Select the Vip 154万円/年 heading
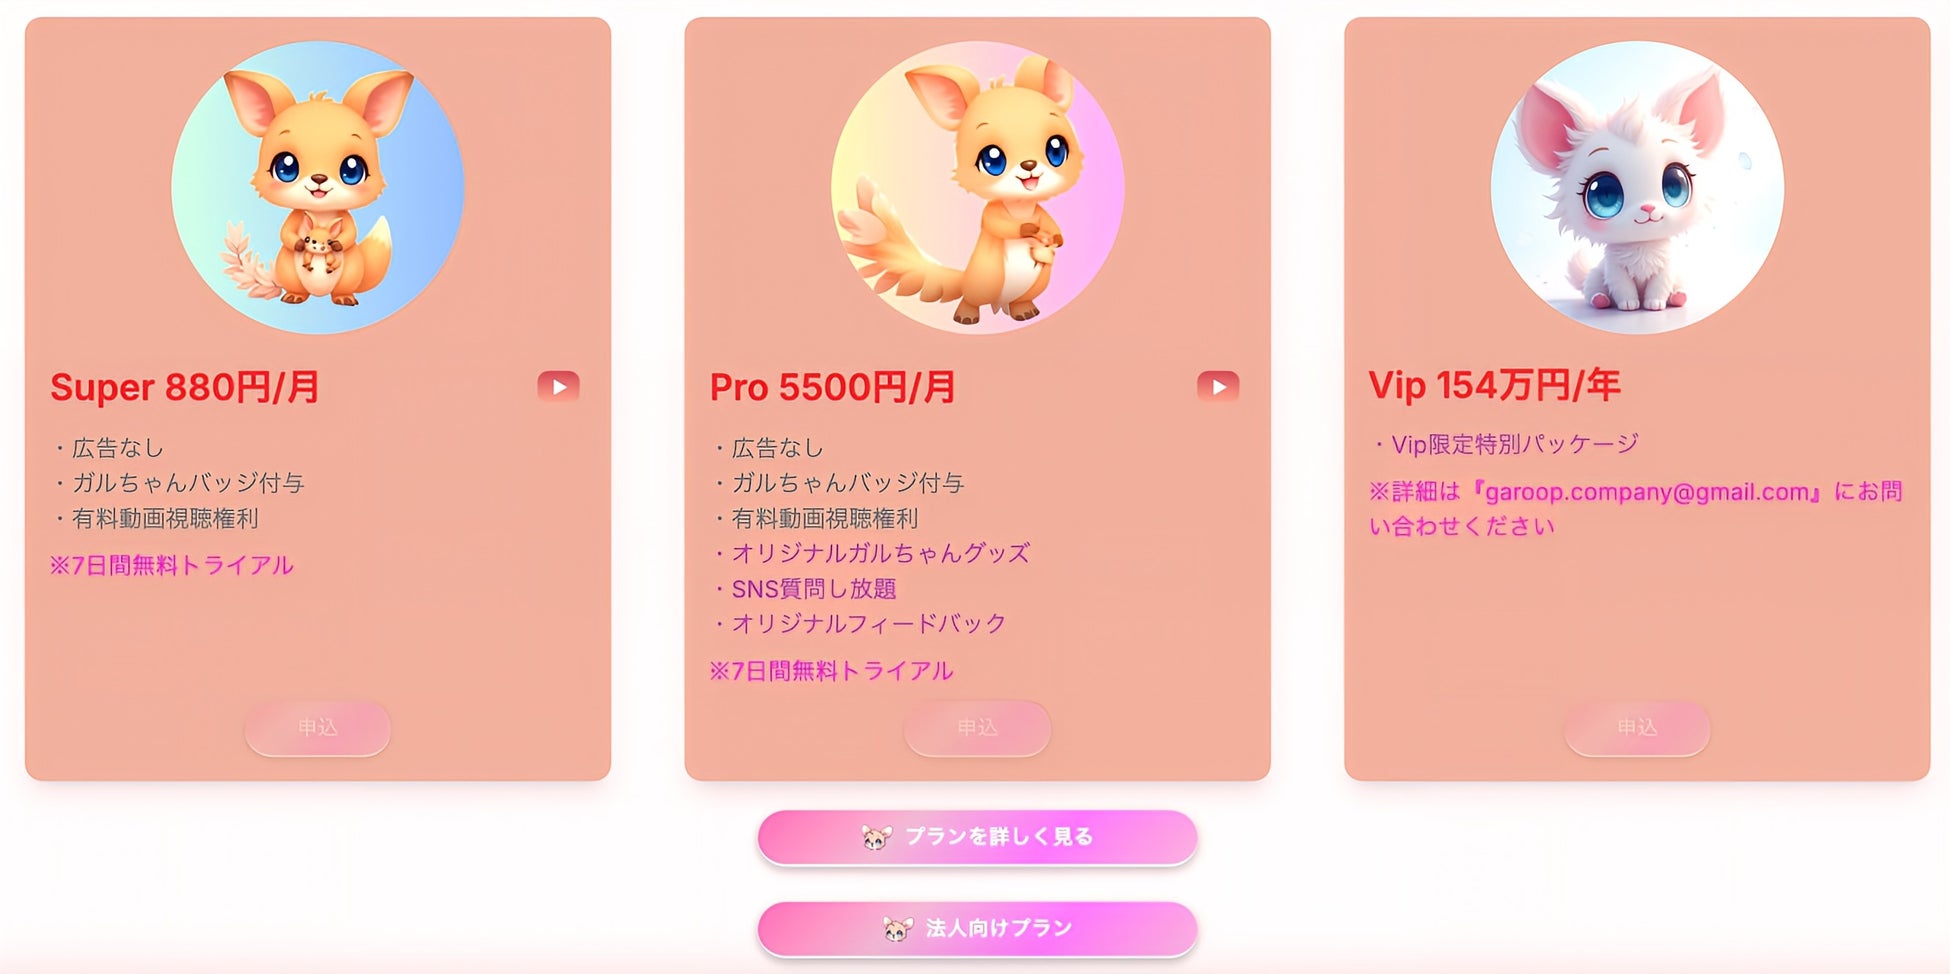This screenshot has height=974, width=1950. click(1494, 385)
